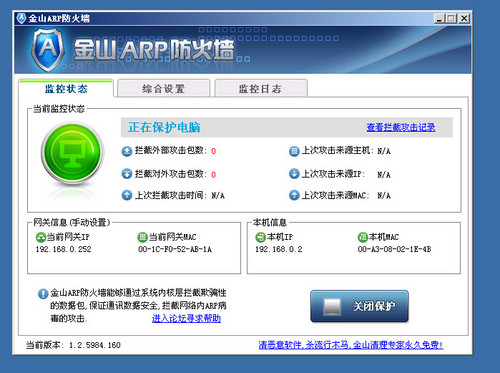Click the blue info icon near description text

(43, 294)
